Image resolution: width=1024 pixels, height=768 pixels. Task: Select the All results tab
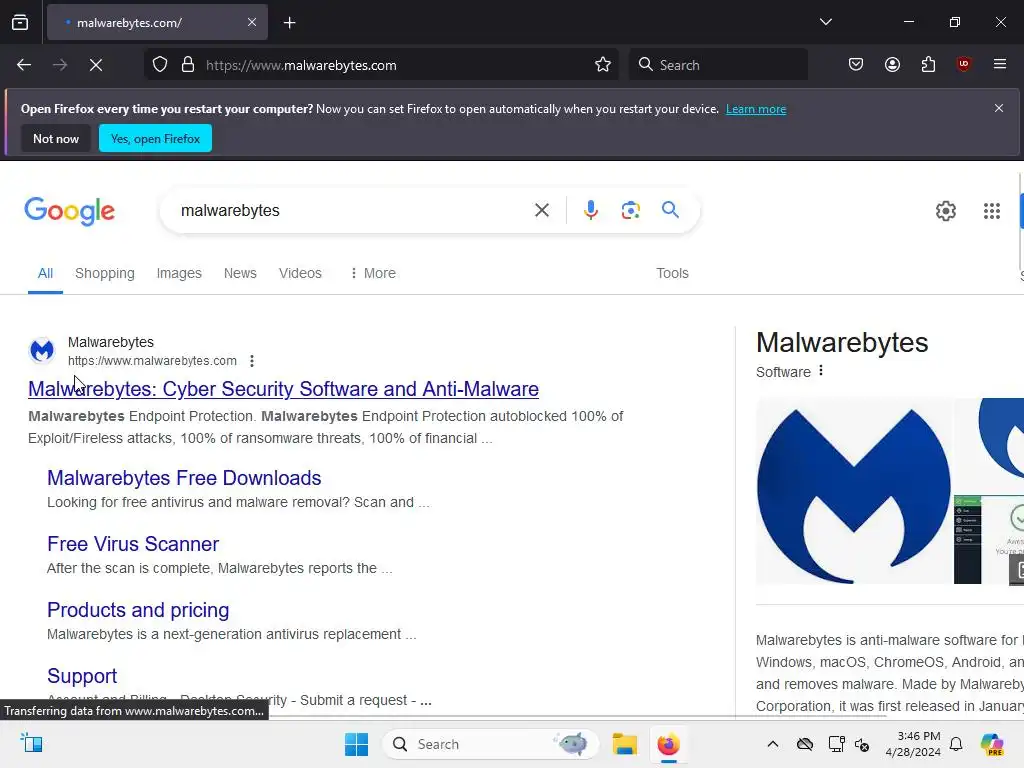click(45, 273)
